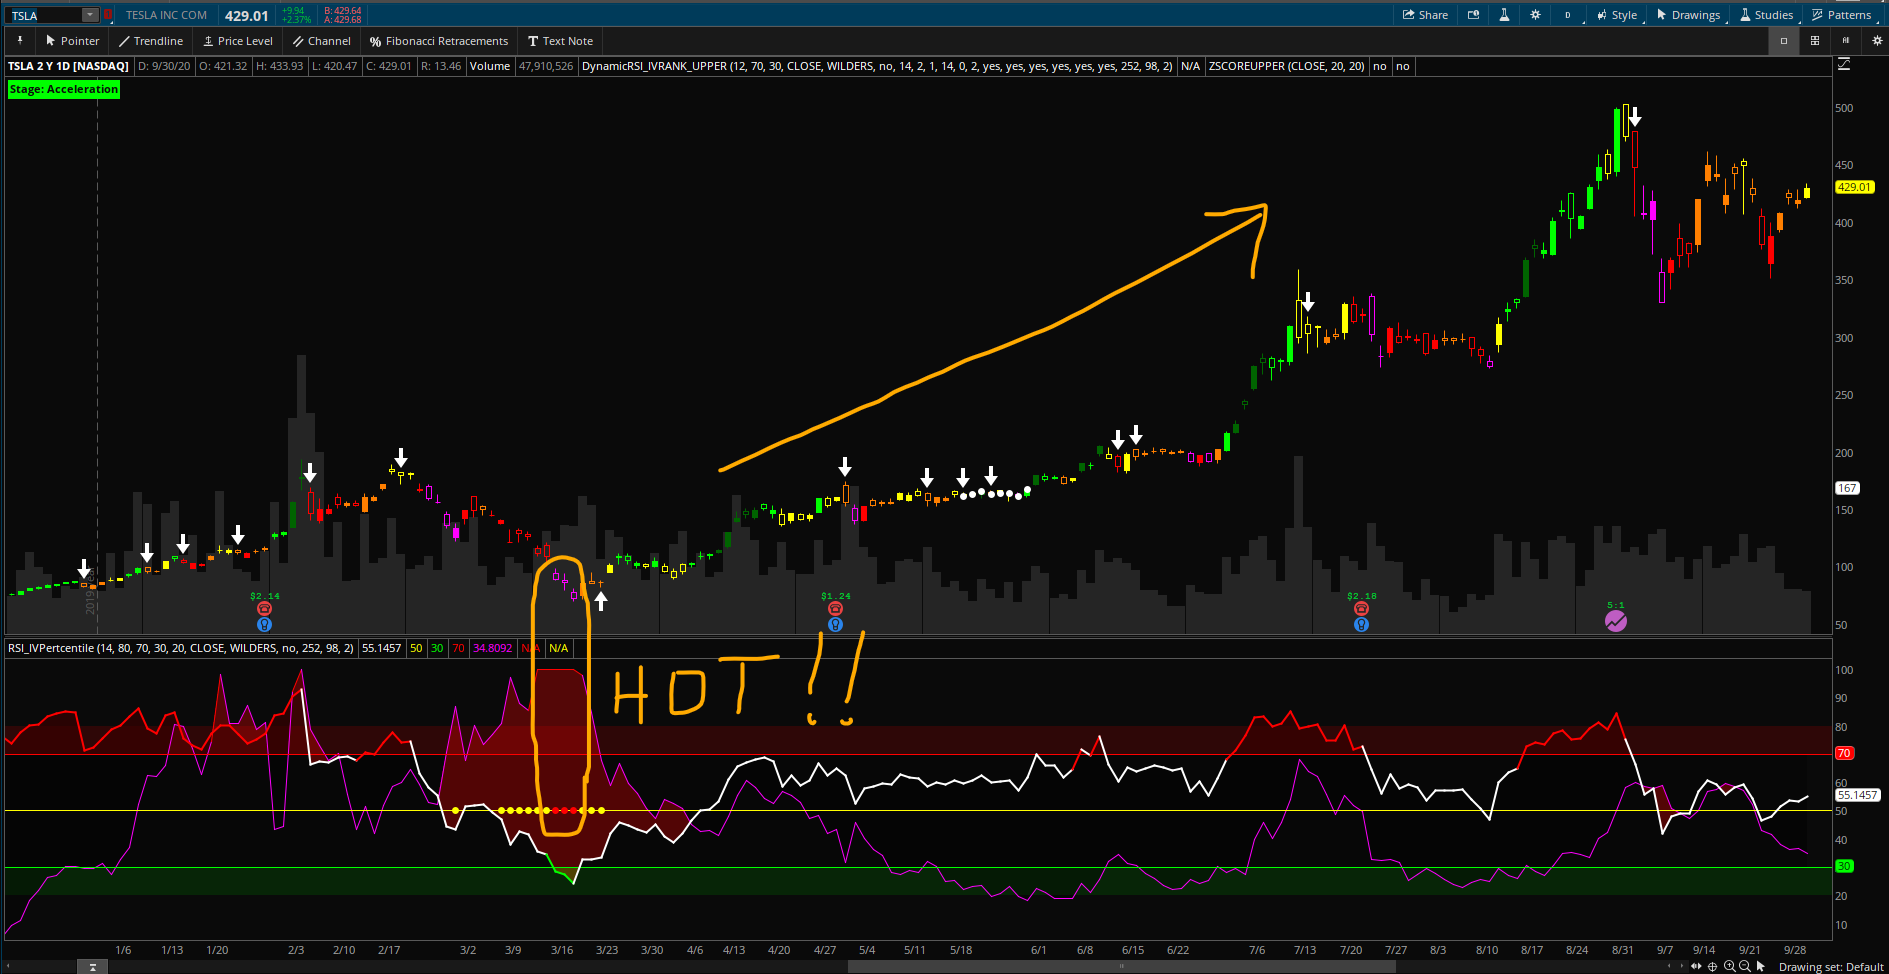This screenshot has width=1889, height=974.
Task: Open the Studies menu
Action: click(x=1766, y=15)
